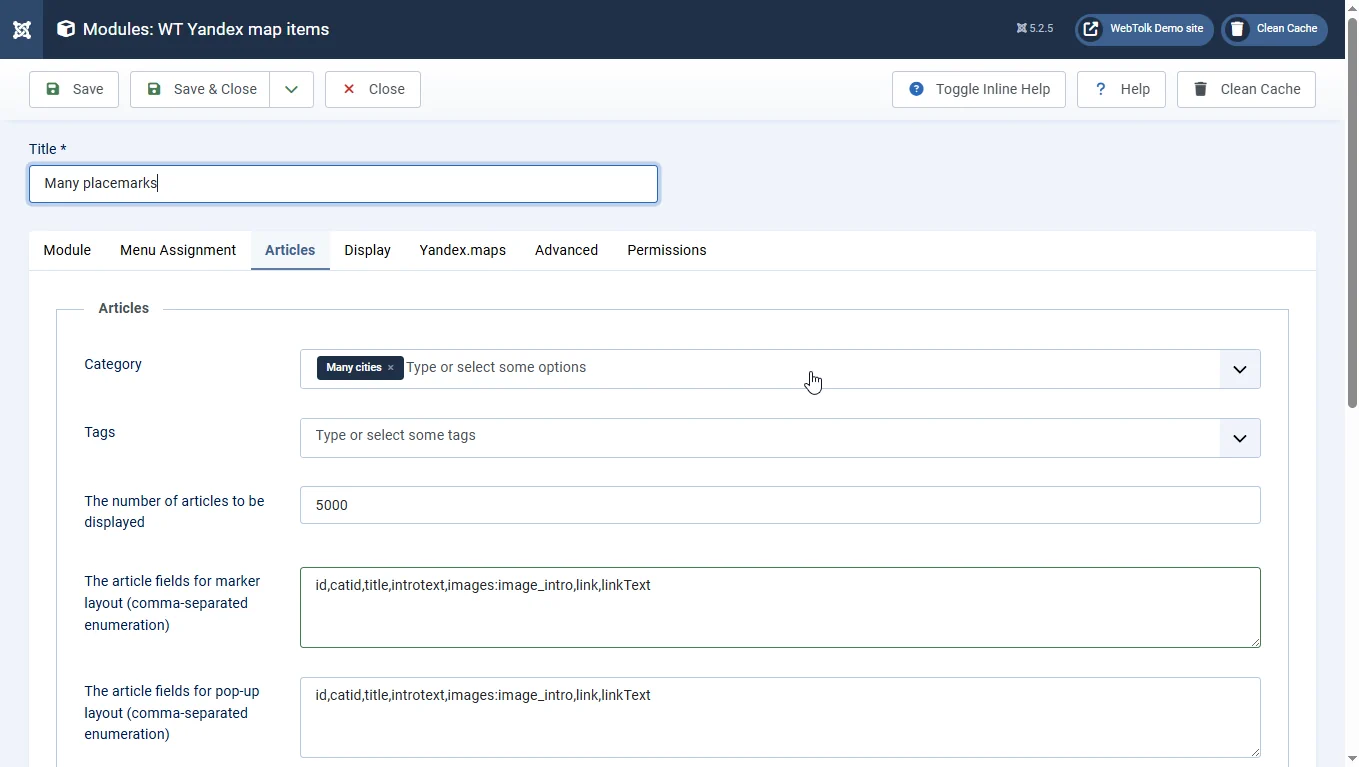Click Save & Close button
Screen dimensions: 1359x767
pyautogui.click(x=200, y=89)
